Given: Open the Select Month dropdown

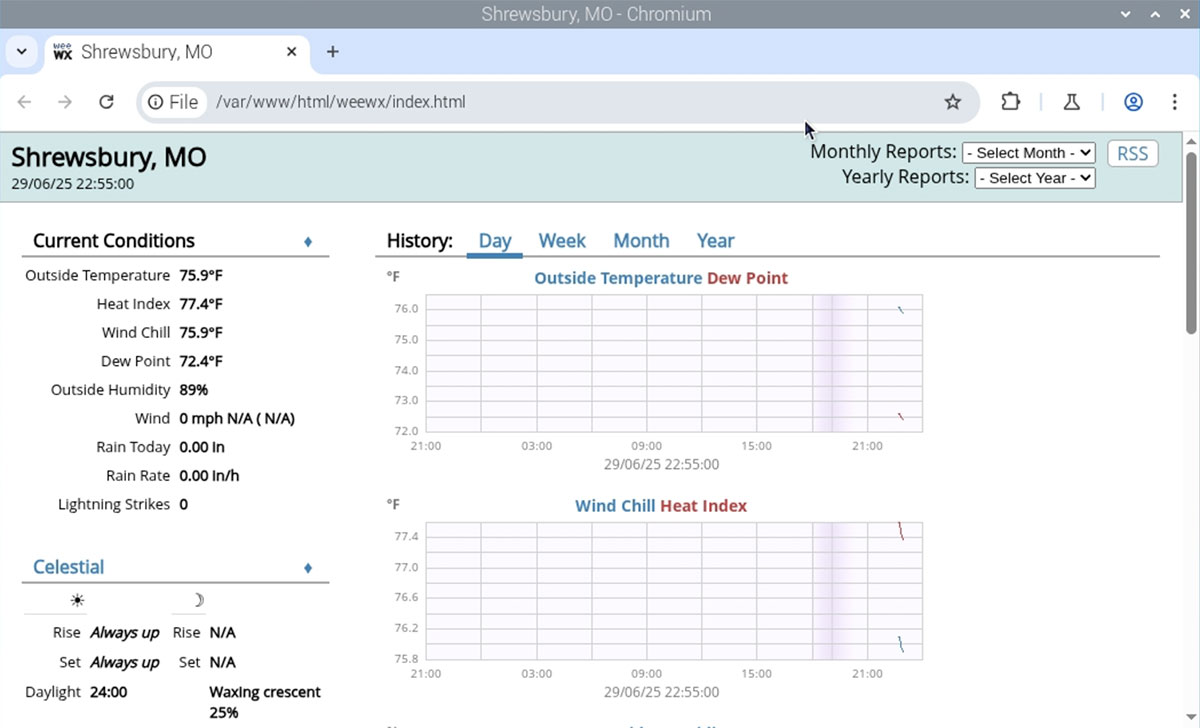Looking at the screenshot, I should tap(1029, 153).
